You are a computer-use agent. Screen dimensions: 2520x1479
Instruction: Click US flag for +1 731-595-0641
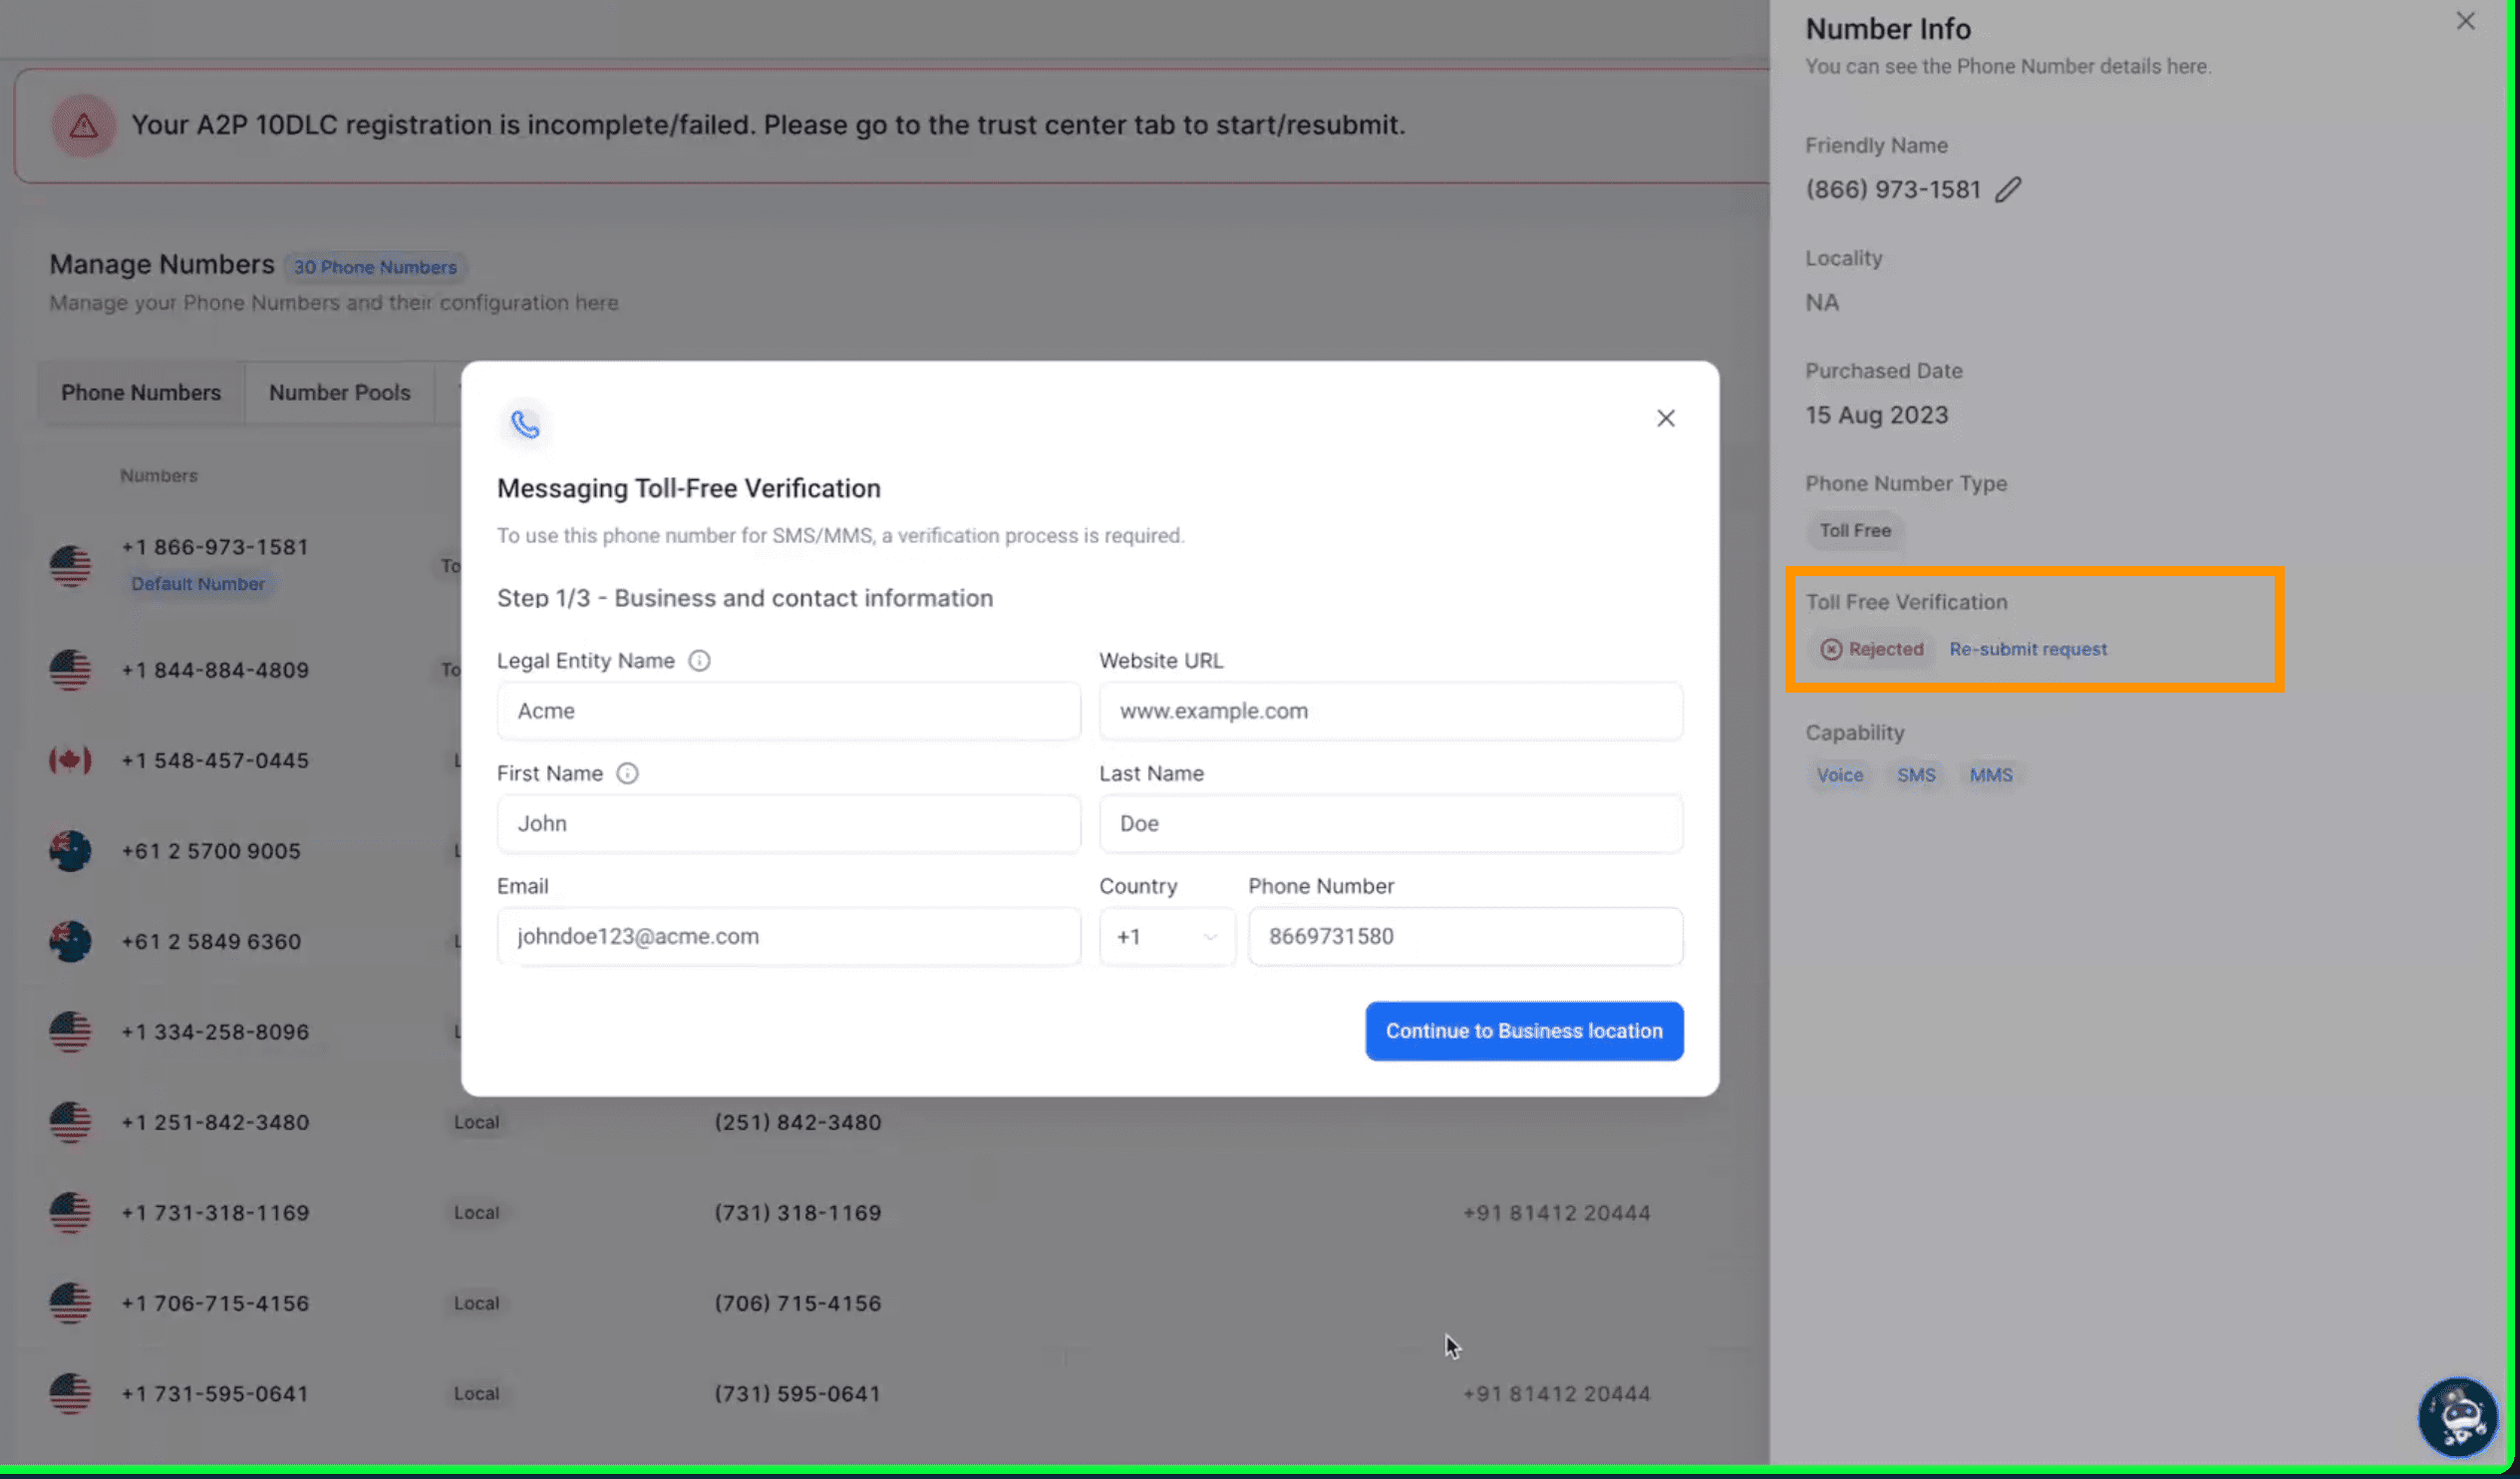tap(70, 1395)
